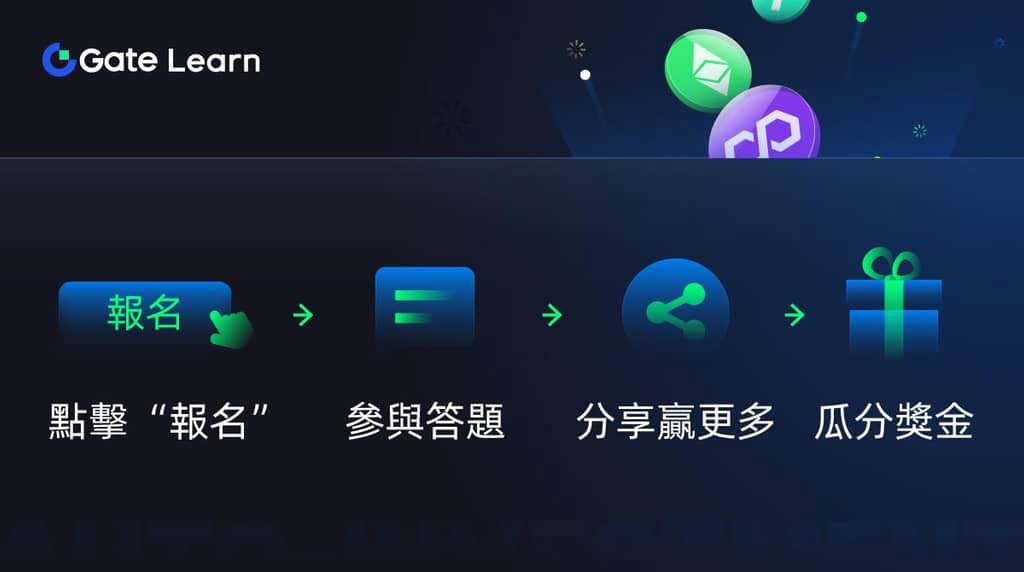Click the Gate Learn logo icon

click(59, 60)
